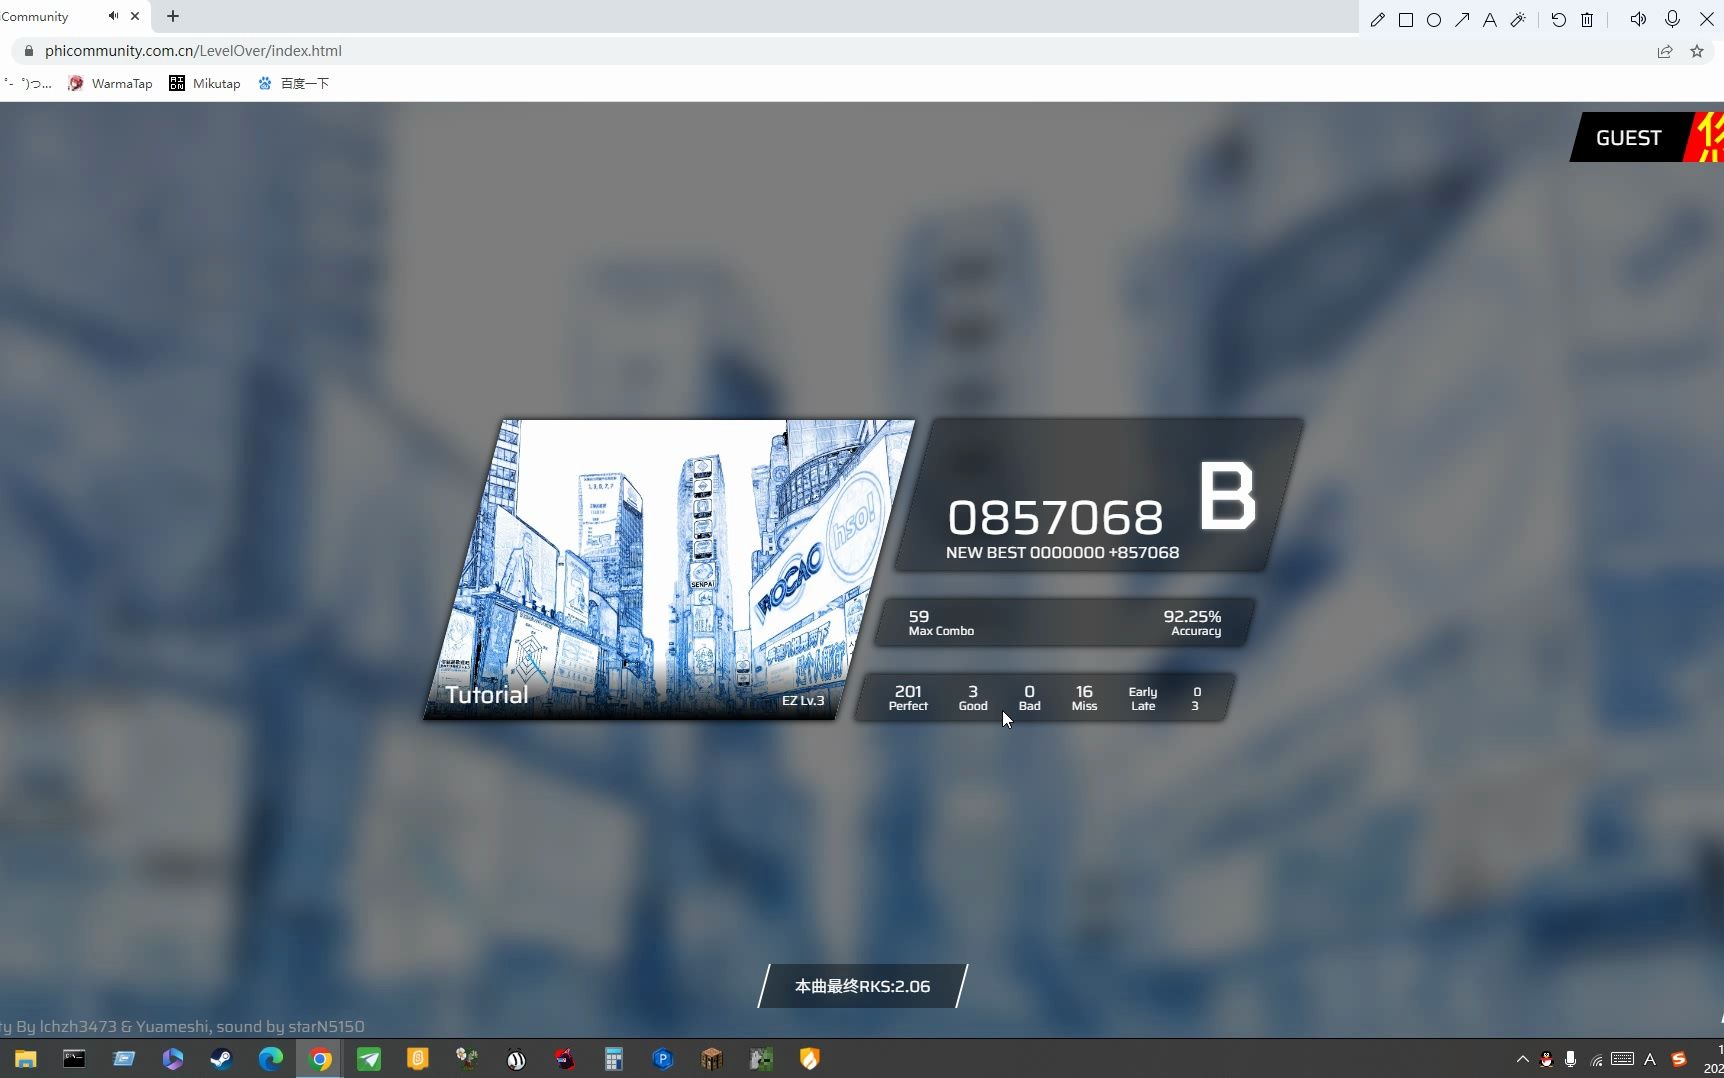1724x1078 pixels.
Task: Click the 本曲最终RKS:2.06 banner
Action: (x=863, y=986)
